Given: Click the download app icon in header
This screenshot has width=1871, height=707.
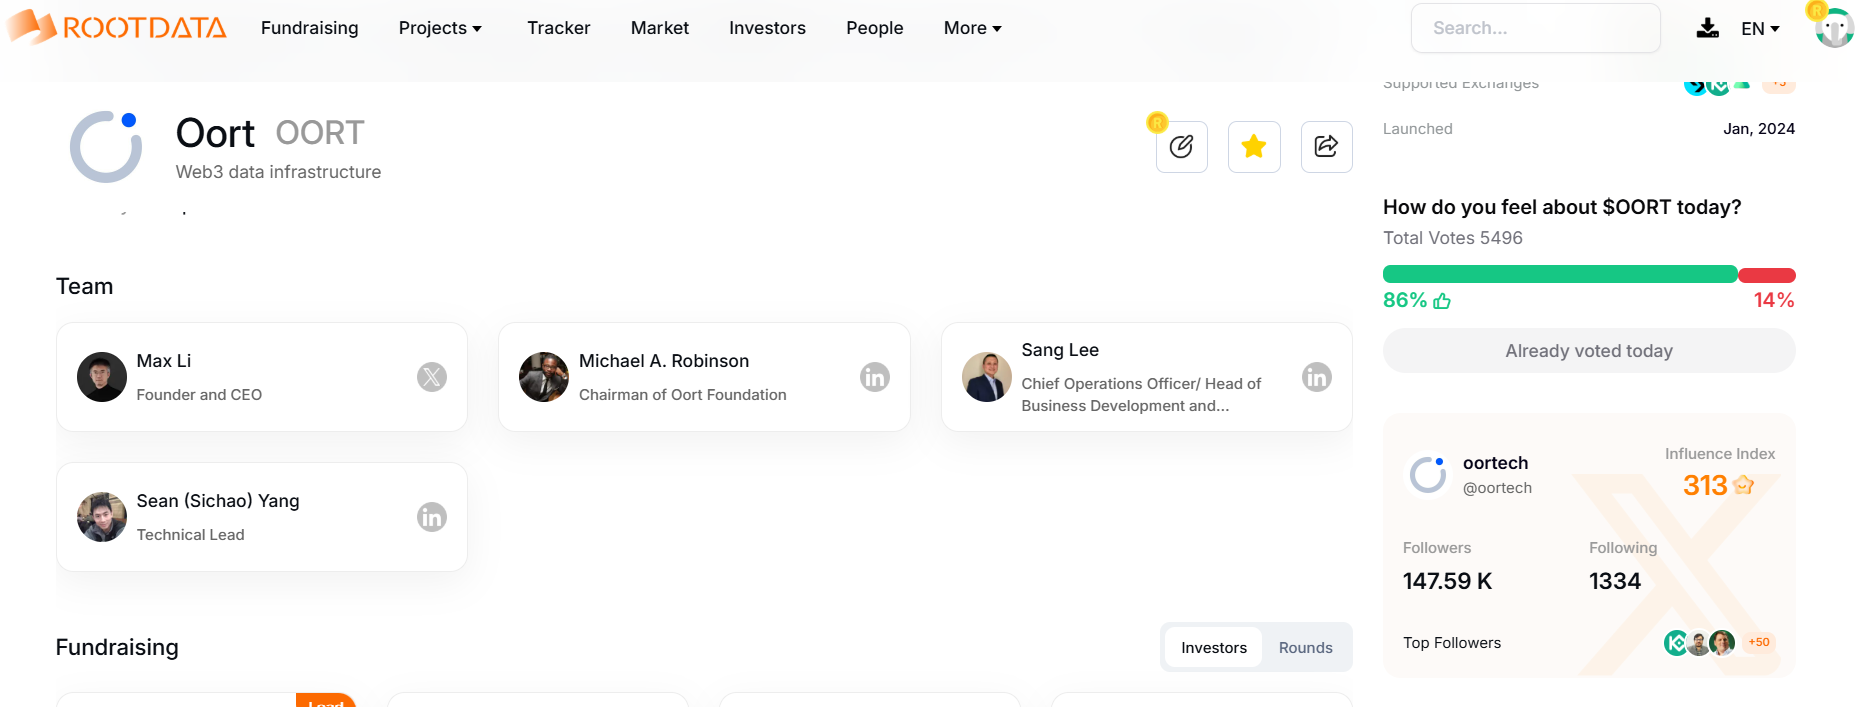Looking at the screenshot, I should click(x=1707, y=28).
